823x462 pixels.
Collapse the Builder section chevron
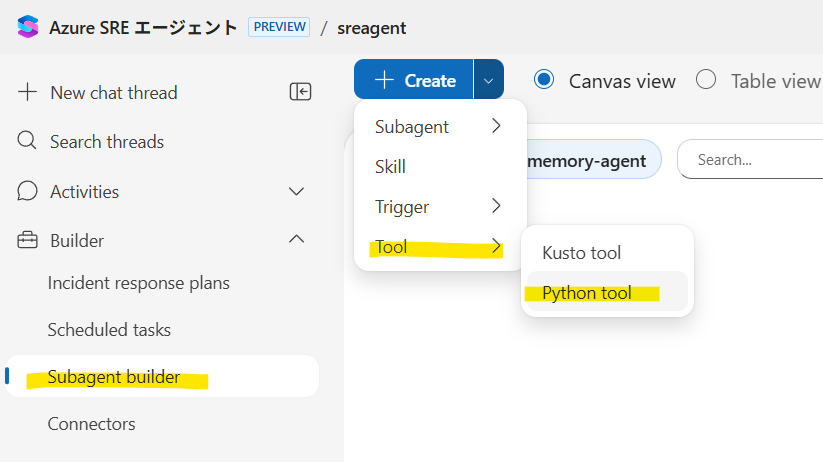297,239
